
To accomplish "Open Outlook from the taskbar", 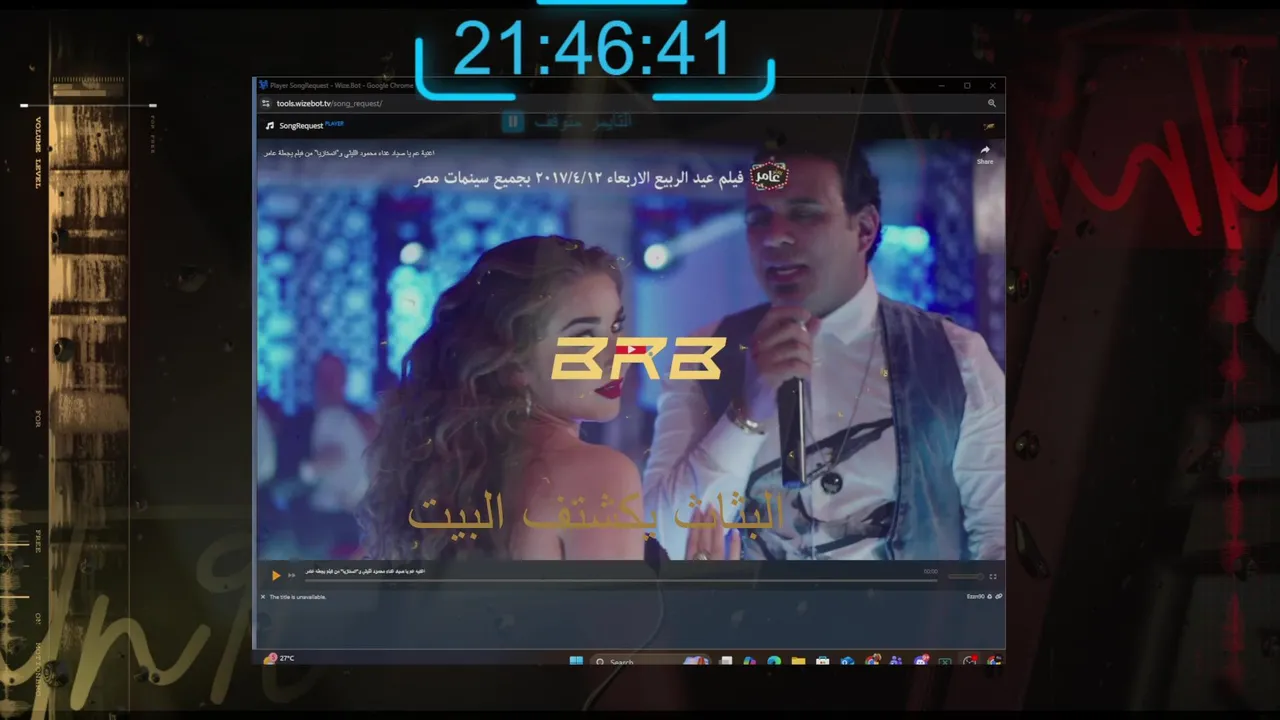I will coord(847,661).
